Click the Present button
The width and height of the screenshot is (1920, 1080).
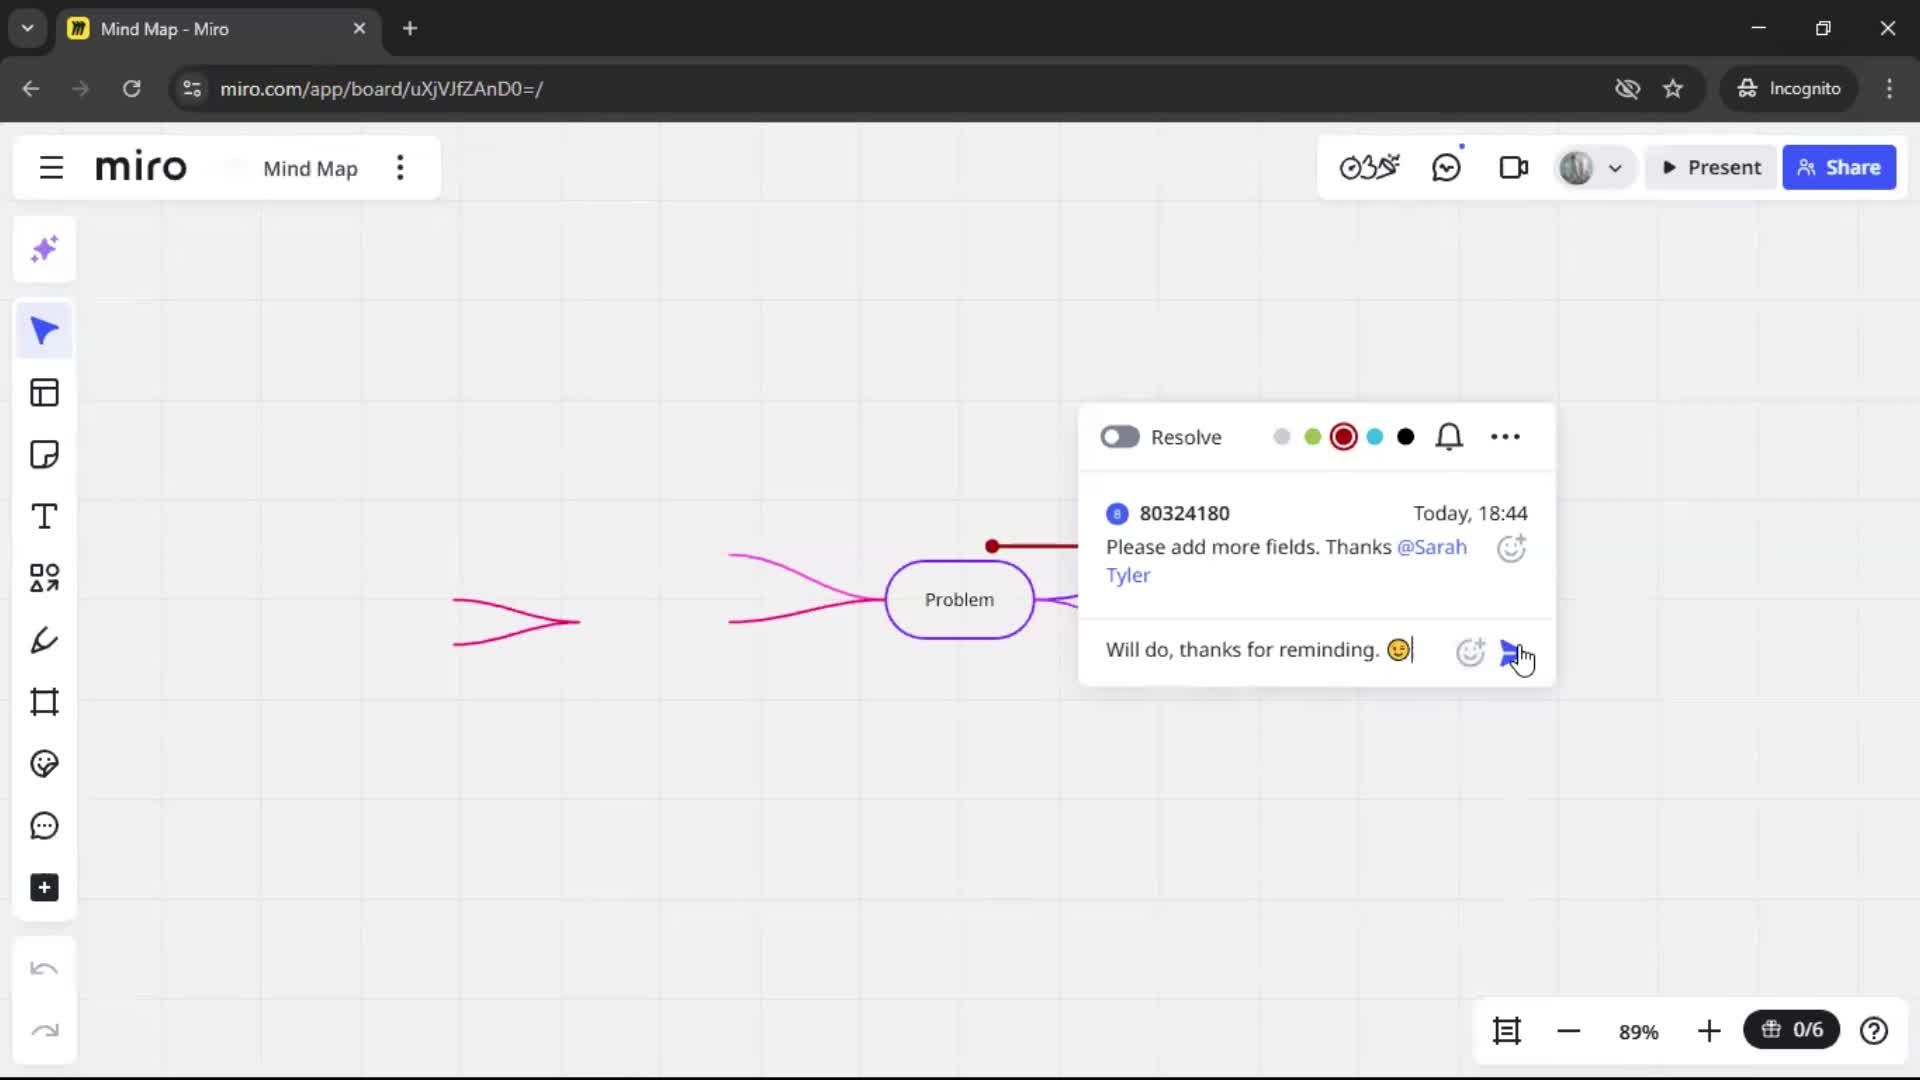[x=1711, y=168]
